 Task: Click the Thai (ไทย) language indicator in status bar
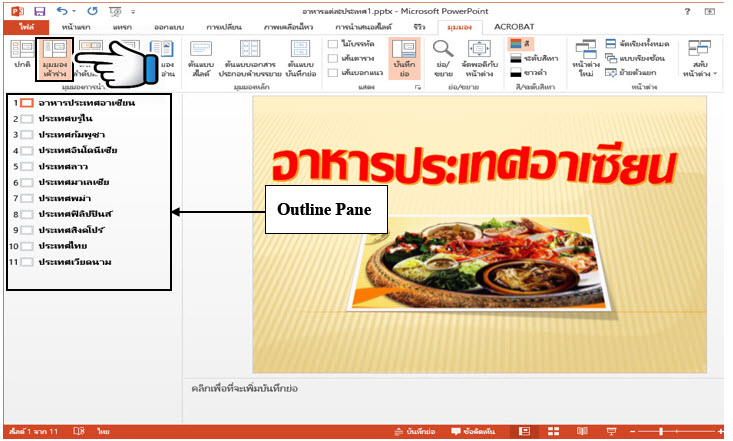103,431
